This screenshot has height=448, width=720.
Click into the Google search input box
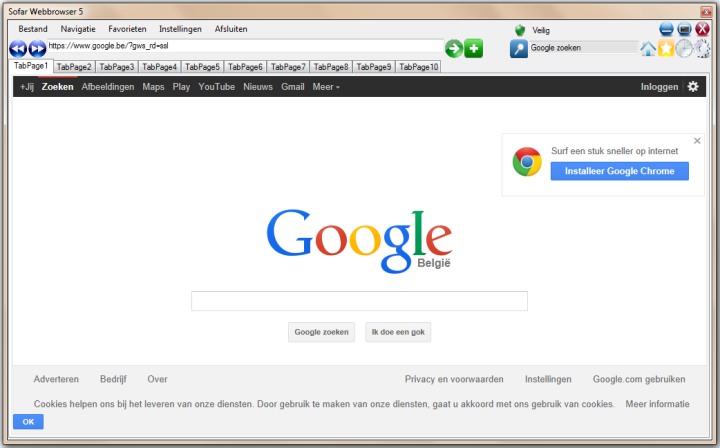pos(360,301)
